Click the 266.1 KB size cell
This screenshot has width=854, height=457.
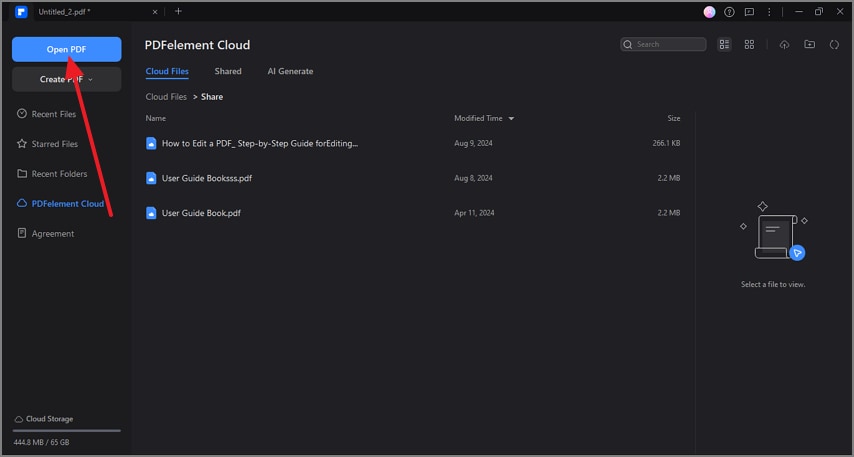pyautogui.click(x=666, y=143)
